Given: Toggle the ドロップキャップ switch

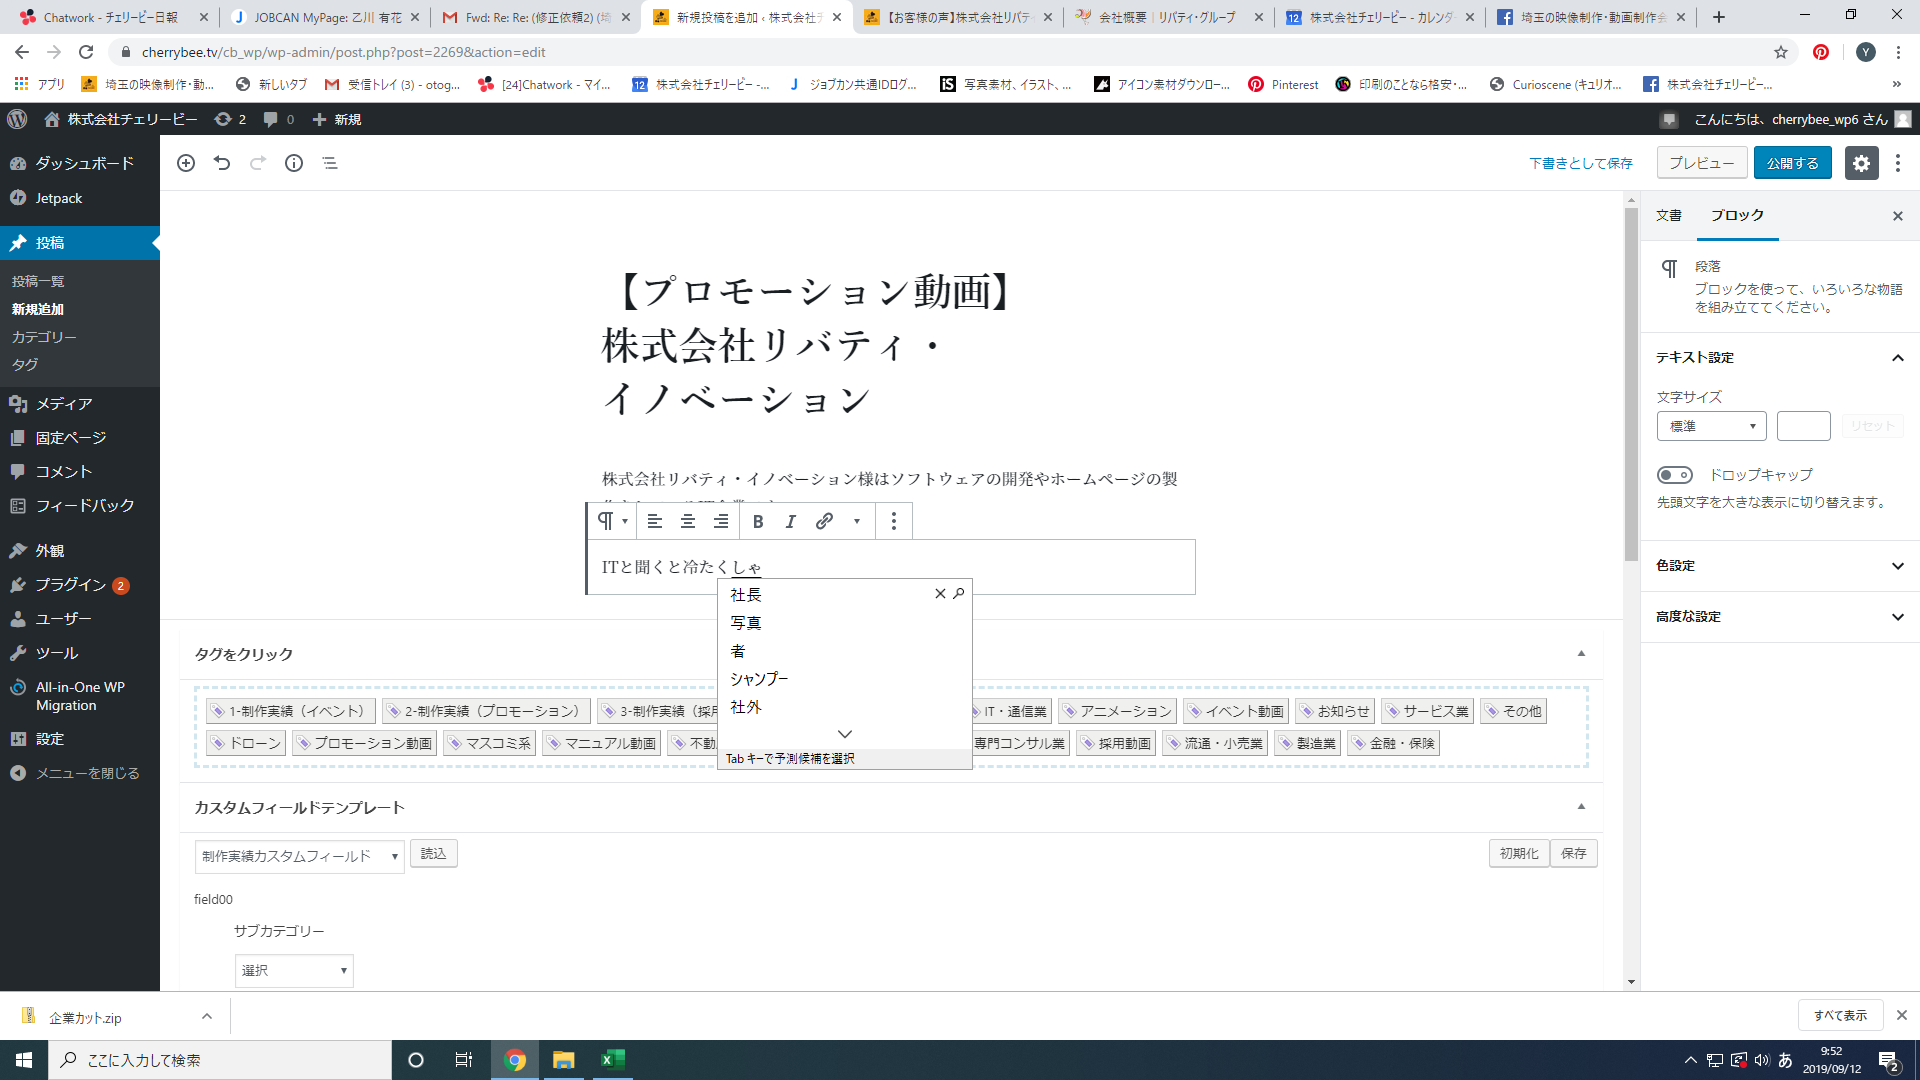Looking at the screenshot, I should pos(1675,475).
